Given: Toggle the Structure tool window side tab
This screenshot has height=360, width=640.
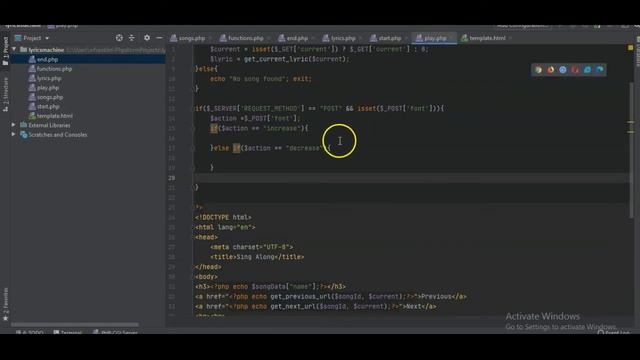Looking at the screenshot, I should 5,95.
